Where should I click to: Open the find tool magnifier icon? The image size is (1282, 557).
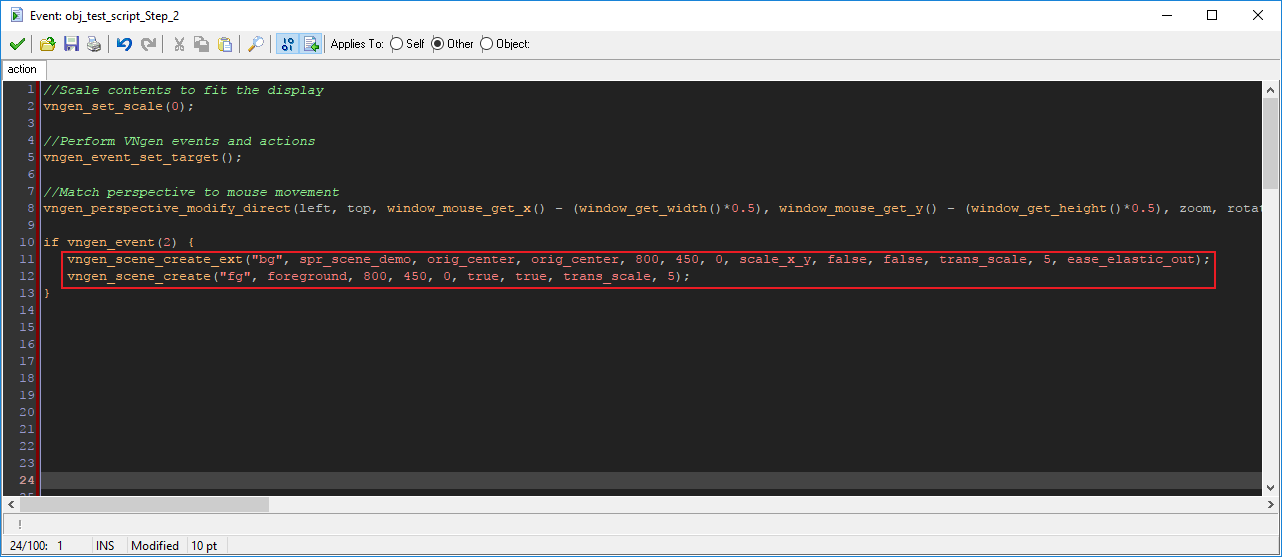pos(256,44)
